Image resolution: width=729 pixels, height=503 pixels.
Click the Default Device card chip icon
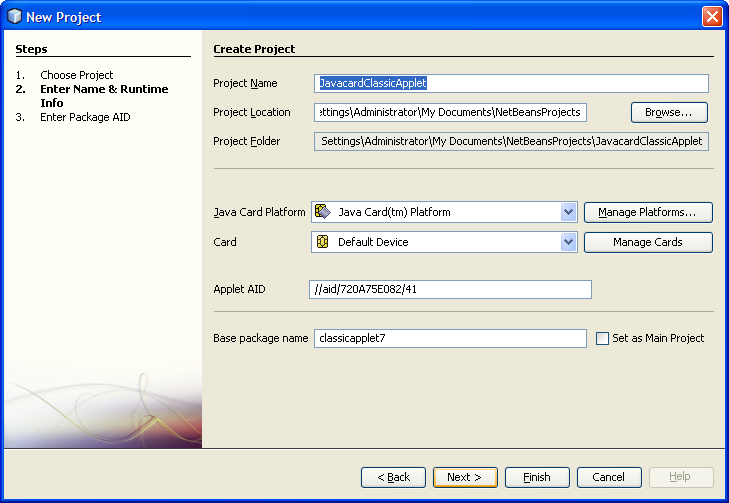click(x=323, y=242)
